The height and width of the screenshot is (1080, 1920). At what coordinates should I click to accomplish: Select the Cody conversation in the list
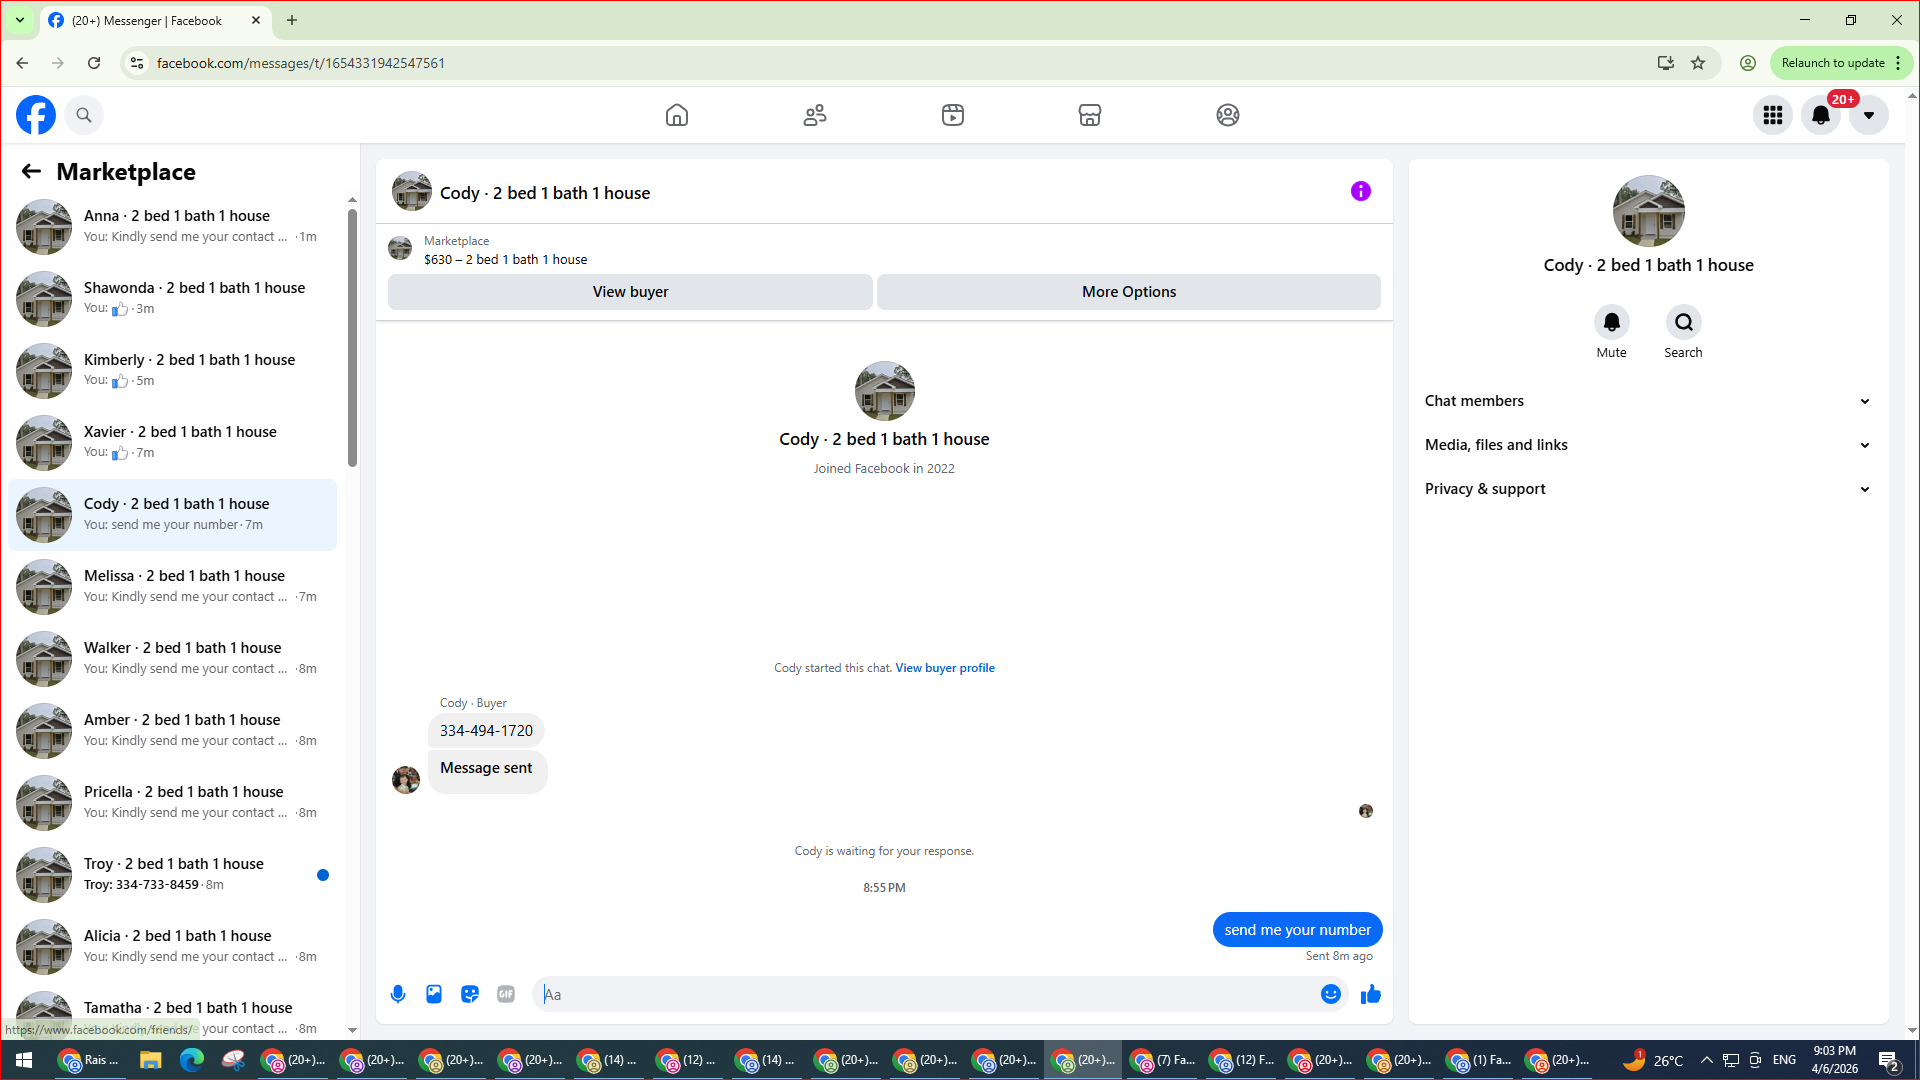(173, 515)
